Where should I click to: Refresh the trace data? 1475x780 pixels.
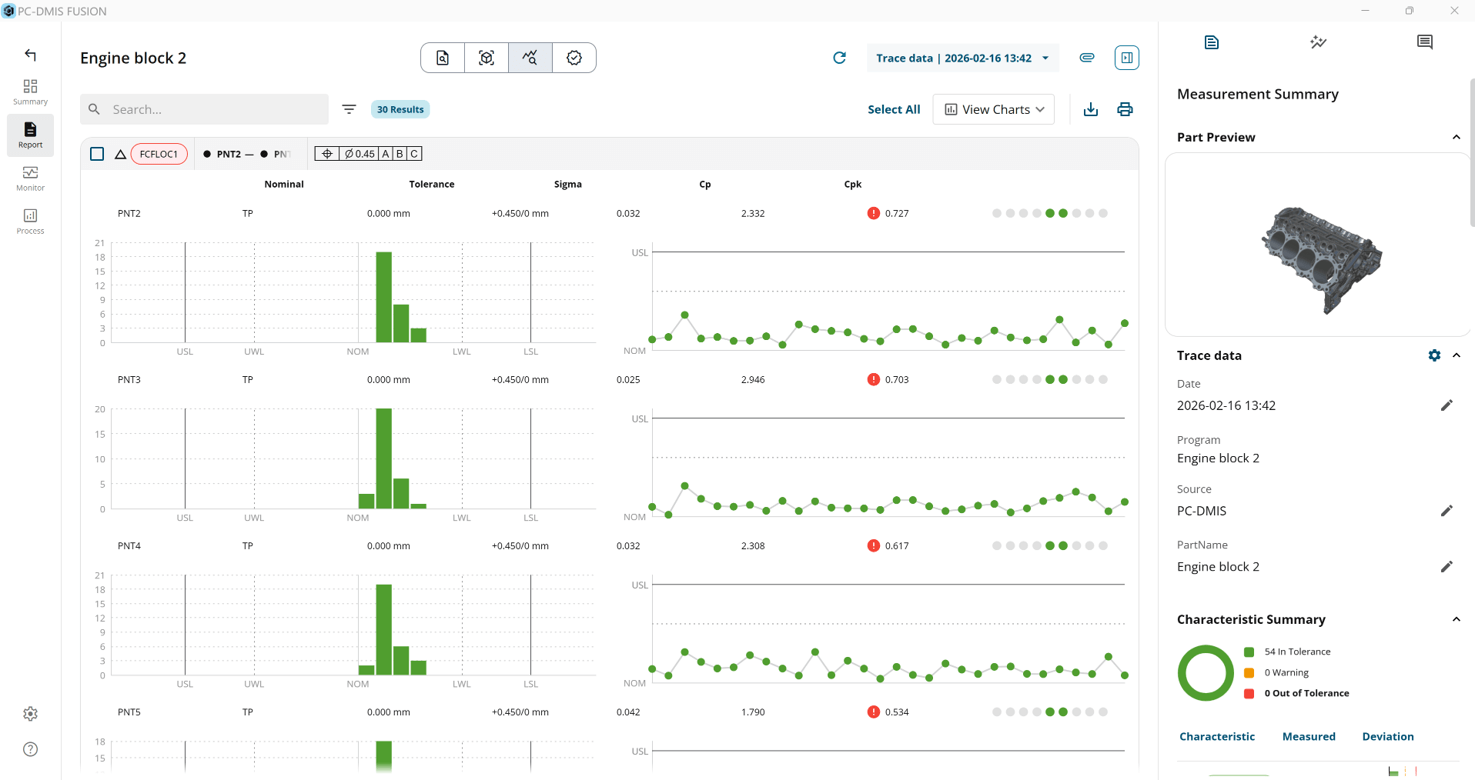pos(839,58)
